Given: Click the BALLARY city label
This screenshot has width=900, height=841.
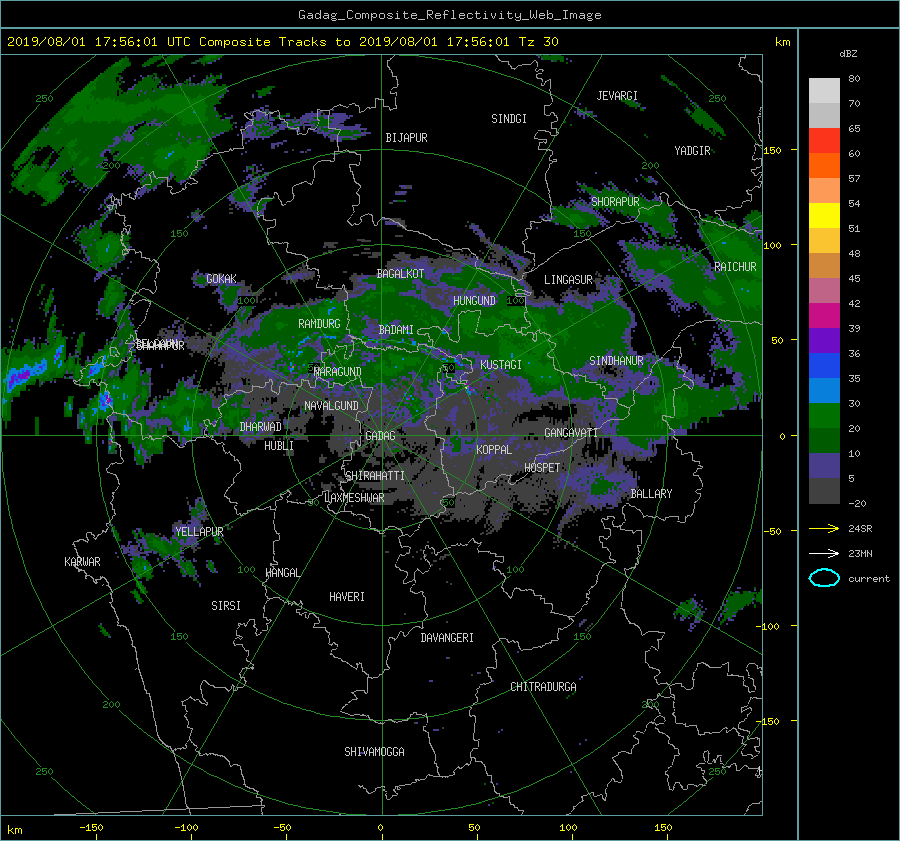Looking at the screenshot, I should (651, 494).
